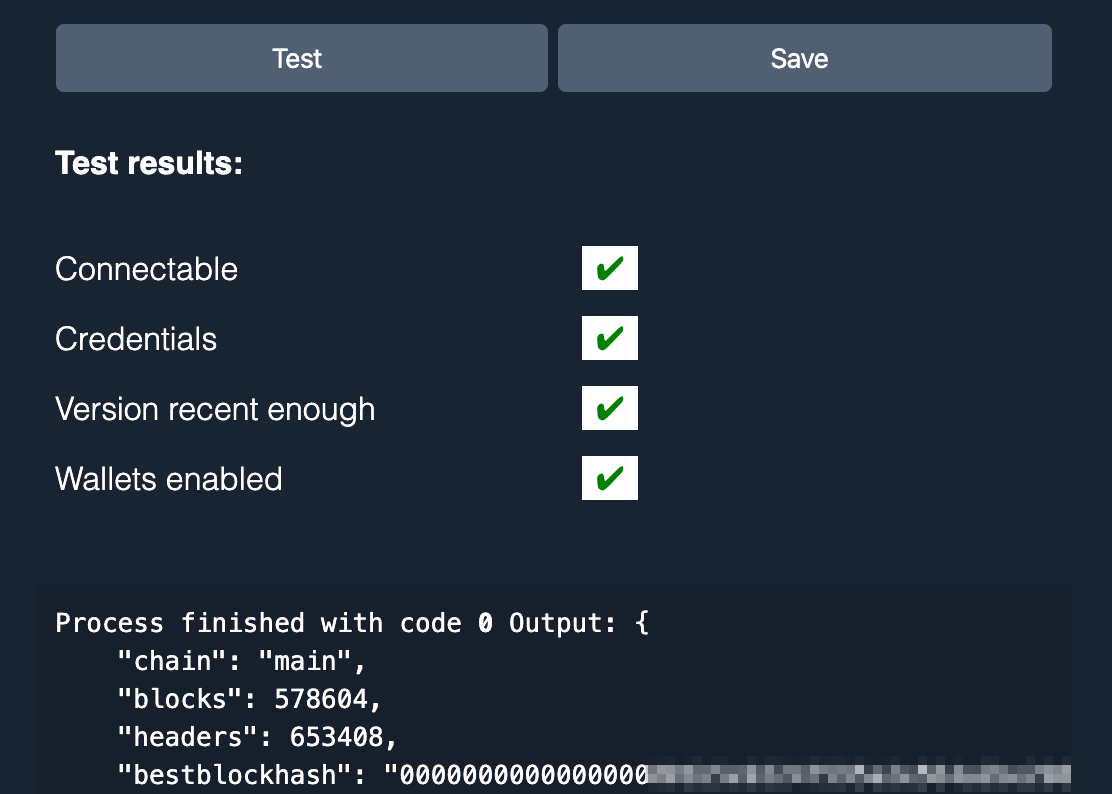
Task: Click the opening brace after Output:
Action: click(x=641, y=623)
